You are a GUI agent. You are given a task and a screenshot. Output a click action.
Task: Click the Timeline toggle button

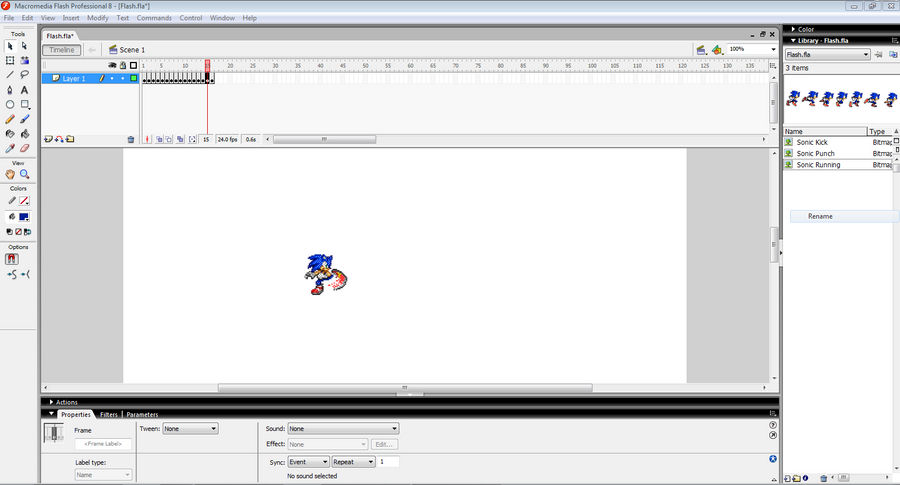point(61,50)
